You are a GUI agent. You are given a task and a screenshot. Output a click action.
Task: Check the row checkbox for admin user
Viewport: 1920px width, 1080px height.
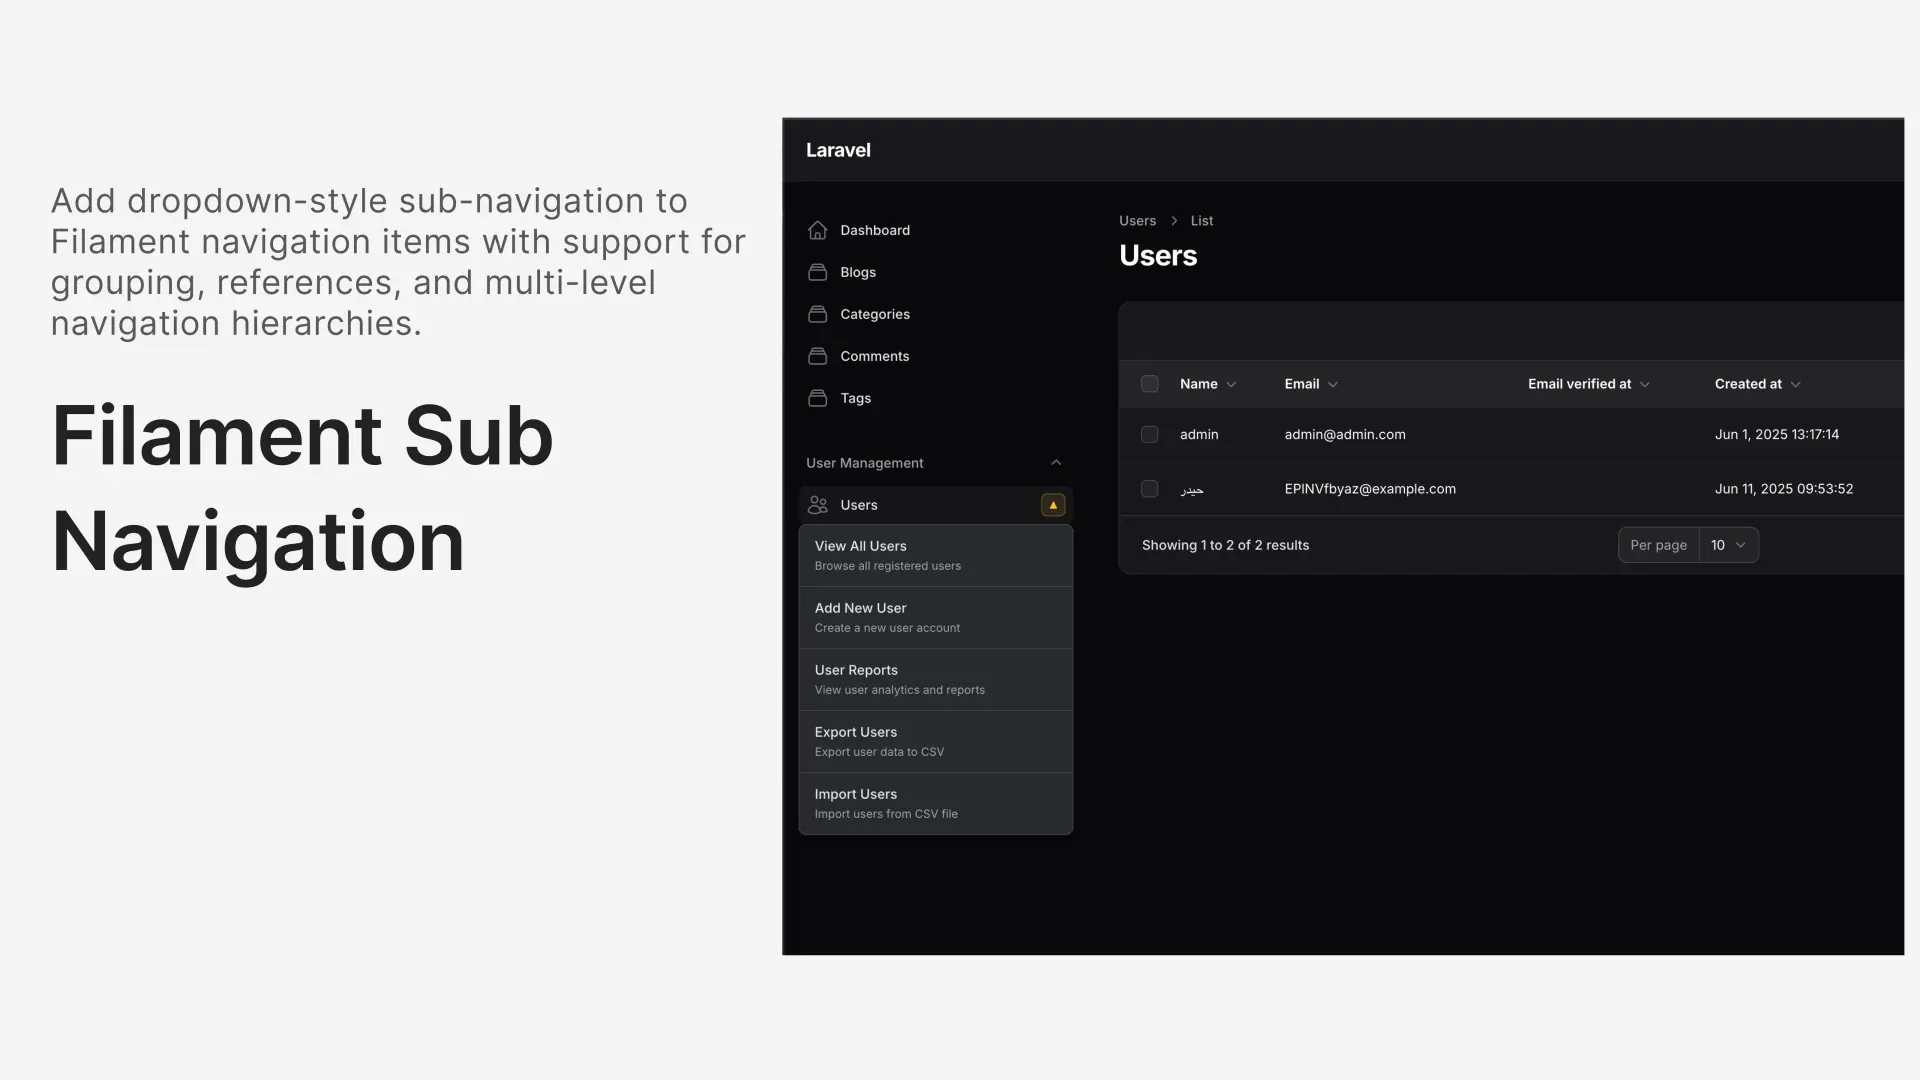click(x=1149, y=434)
